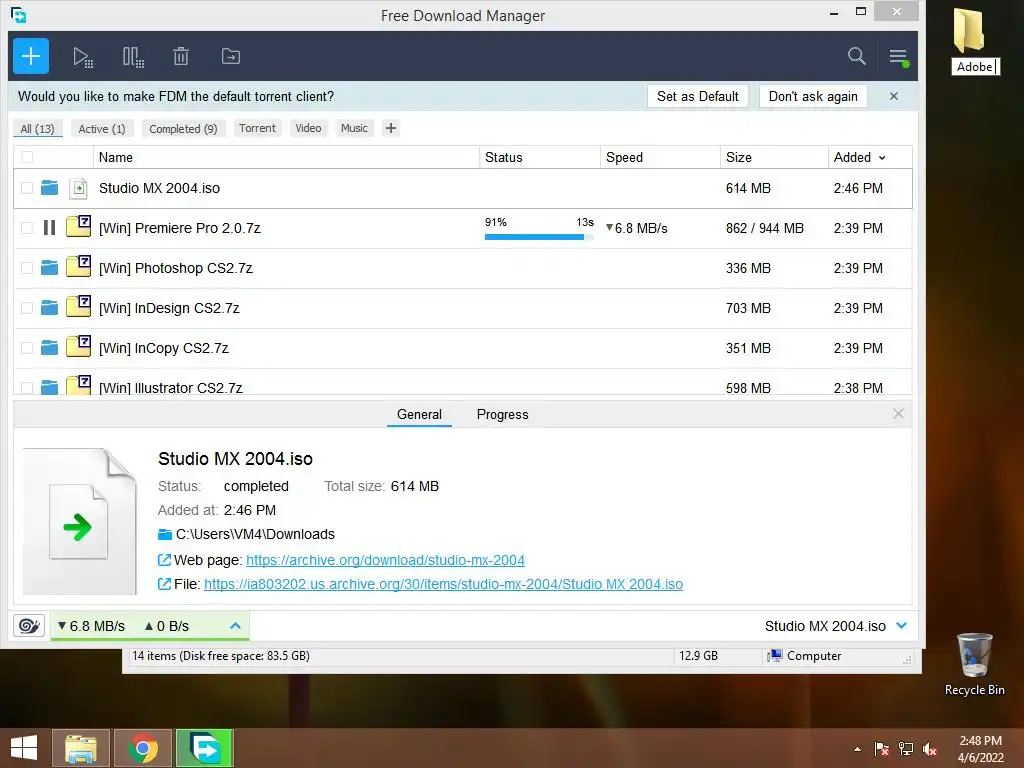The height and width of the screenshot is (768, 1024).
Task: Open the Studio MX 2004.iso file URL link
Action: [x=443, y=584]
